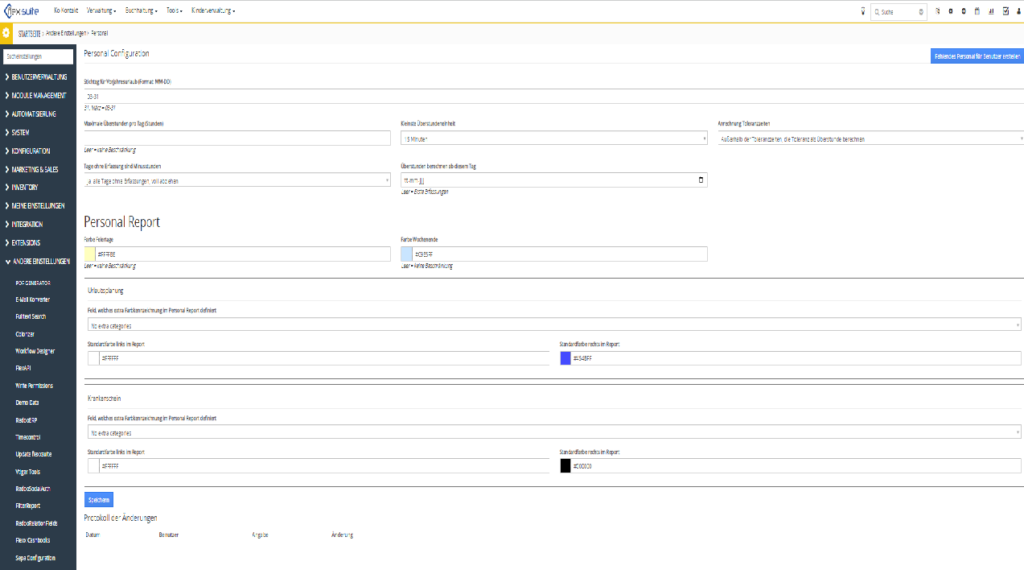Open E-Mail Konverter settings
The image size is (1024, 570).
[33, 300]
